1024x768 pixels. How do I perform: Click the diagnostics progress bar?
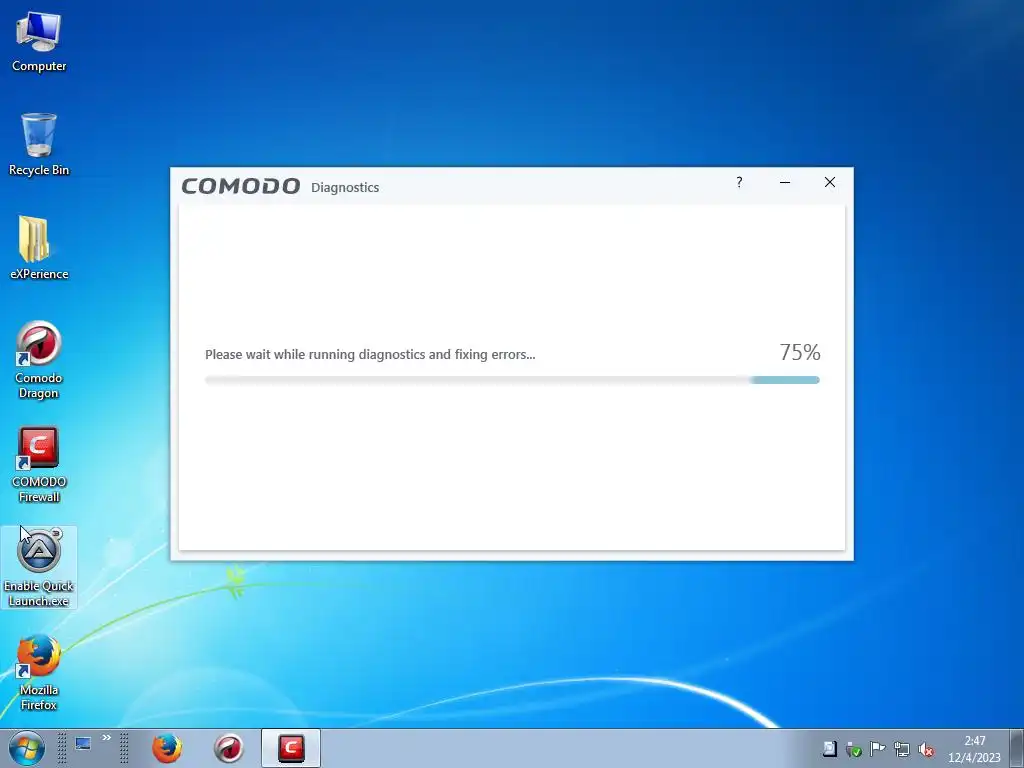(512, 380)
